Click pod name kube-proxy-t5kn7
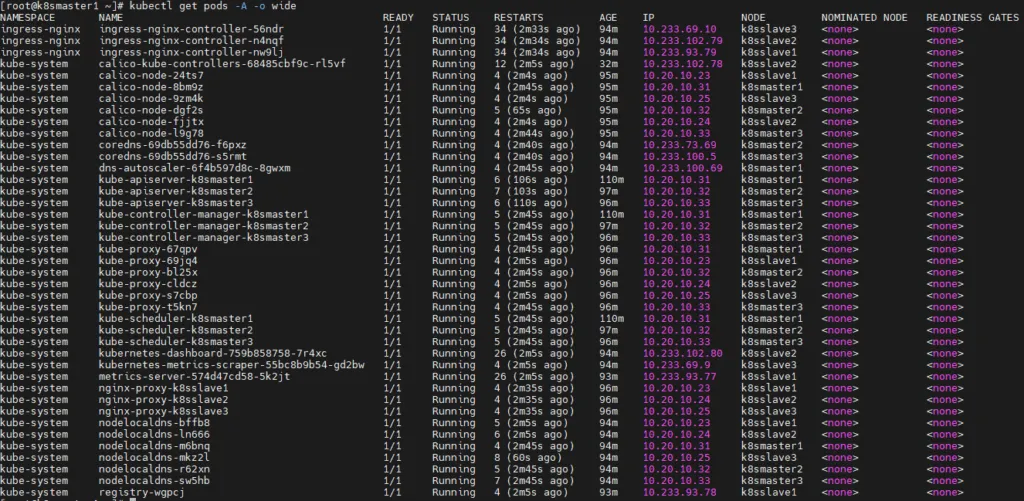 coord(148,307)
